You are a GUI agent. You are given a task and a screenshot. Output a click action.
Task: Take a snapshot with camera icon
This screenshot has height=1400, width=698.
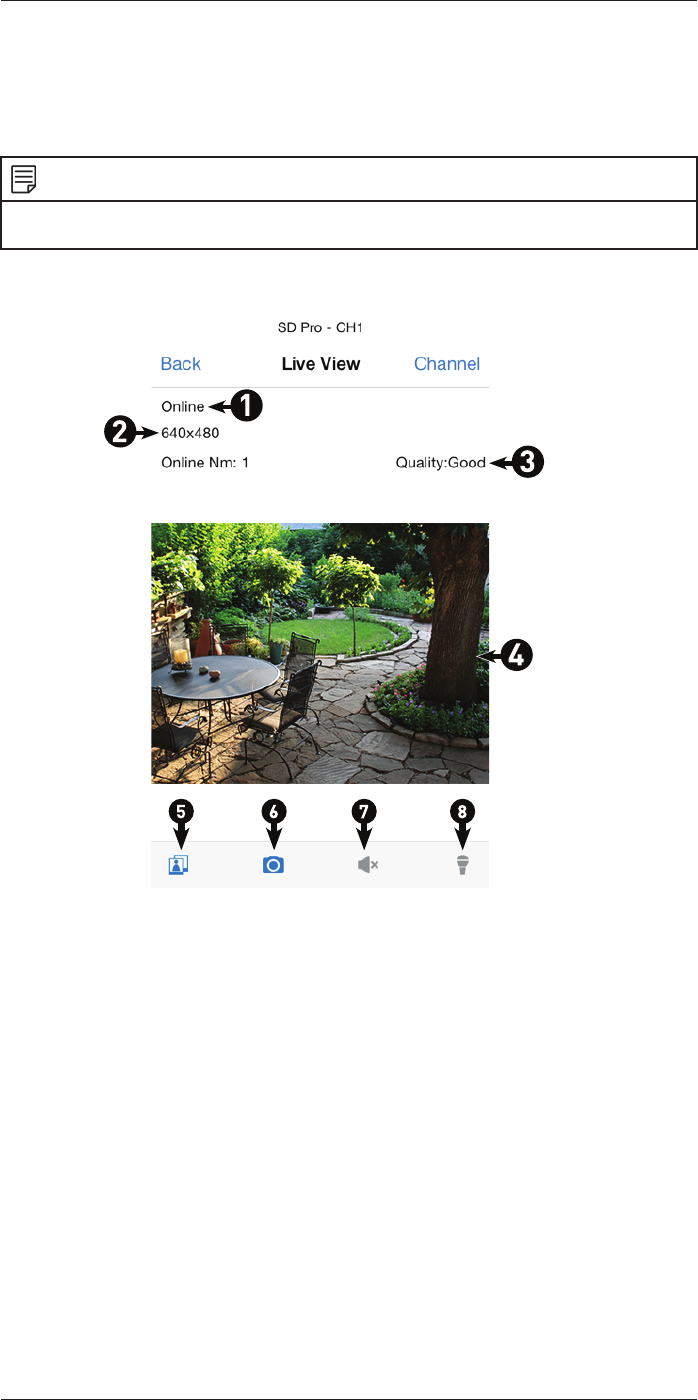pyautogui.click(x=273, y=865)
